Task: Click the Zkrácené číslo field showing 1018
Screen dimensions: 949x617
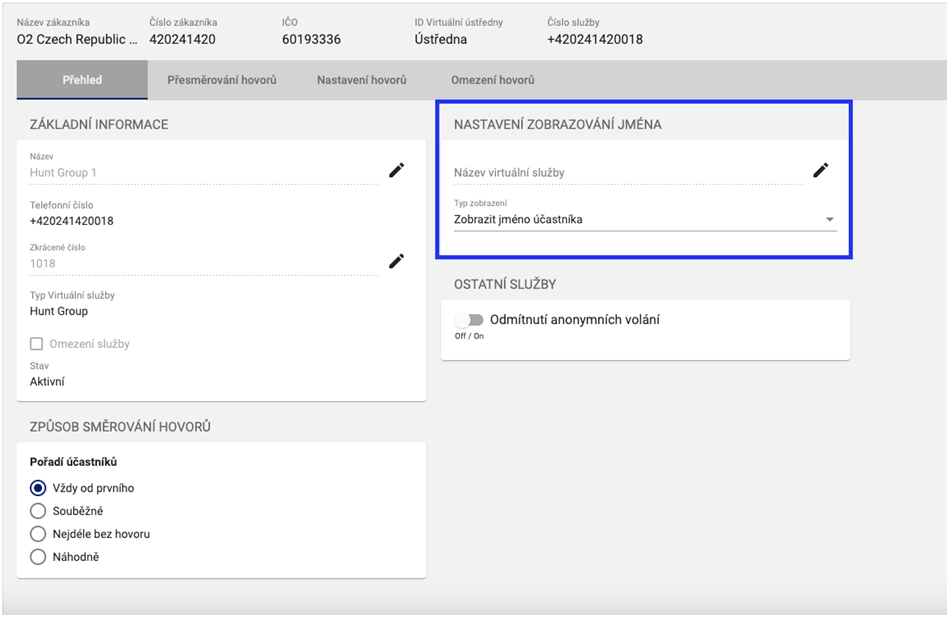Action: click(x=200, y=264)
